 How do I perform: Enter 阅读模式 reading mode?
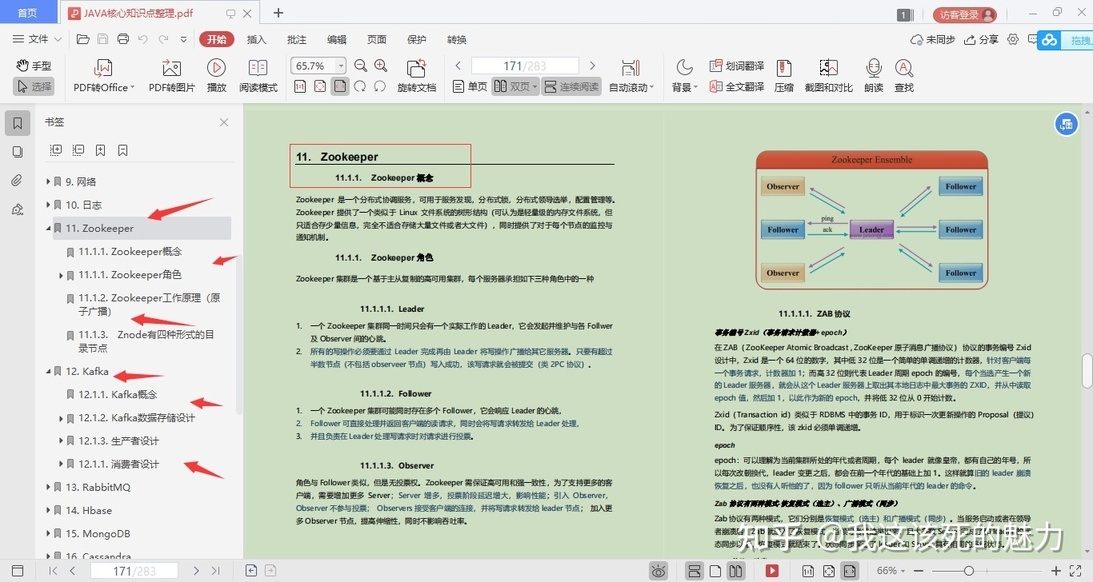258,76
